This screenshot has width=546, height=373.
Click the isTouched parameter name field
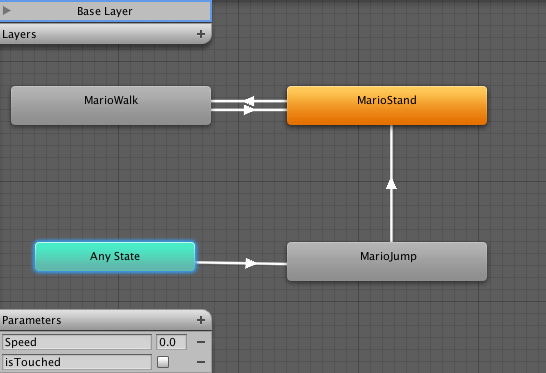click(77, 362)
